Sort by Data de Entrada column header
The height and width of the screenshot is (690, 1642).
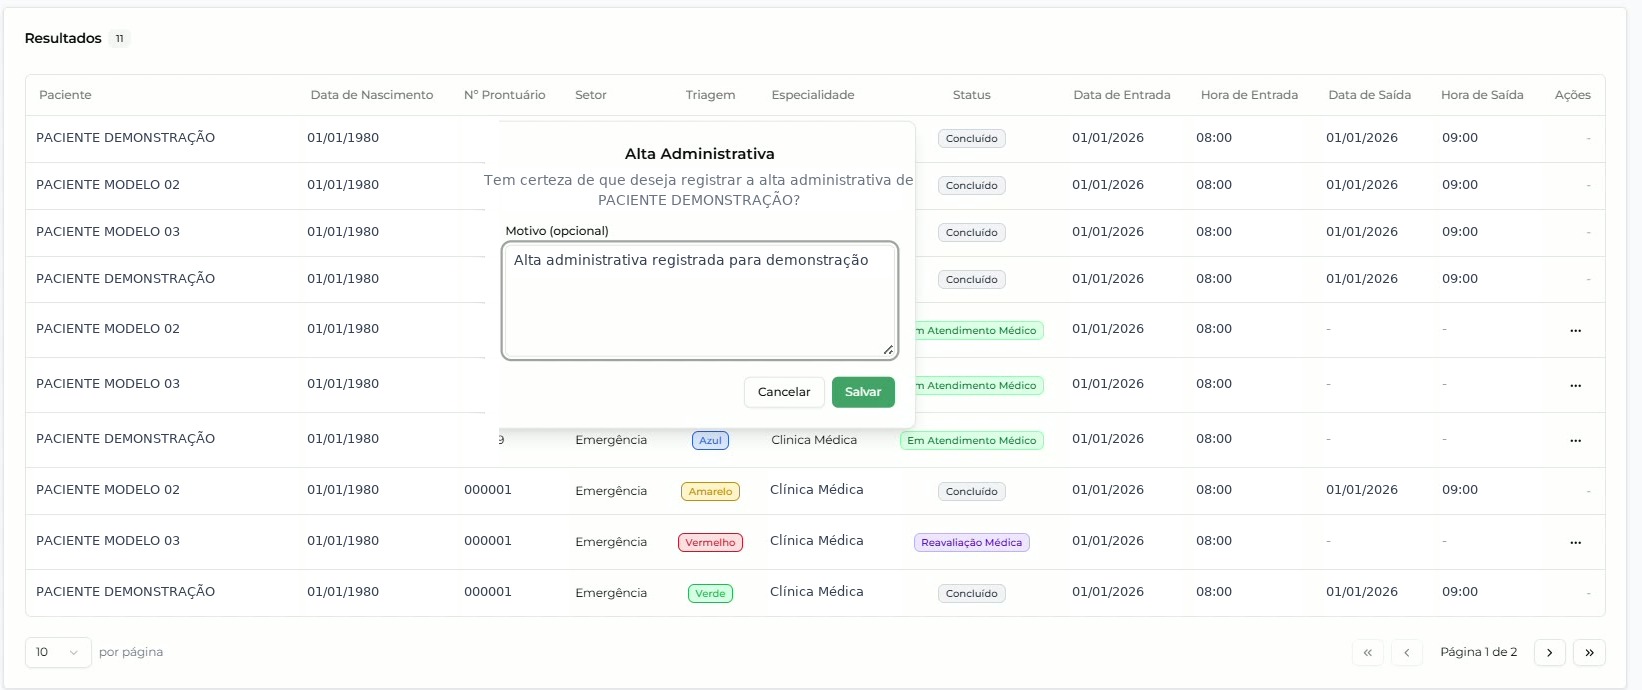click(1122, 95)
